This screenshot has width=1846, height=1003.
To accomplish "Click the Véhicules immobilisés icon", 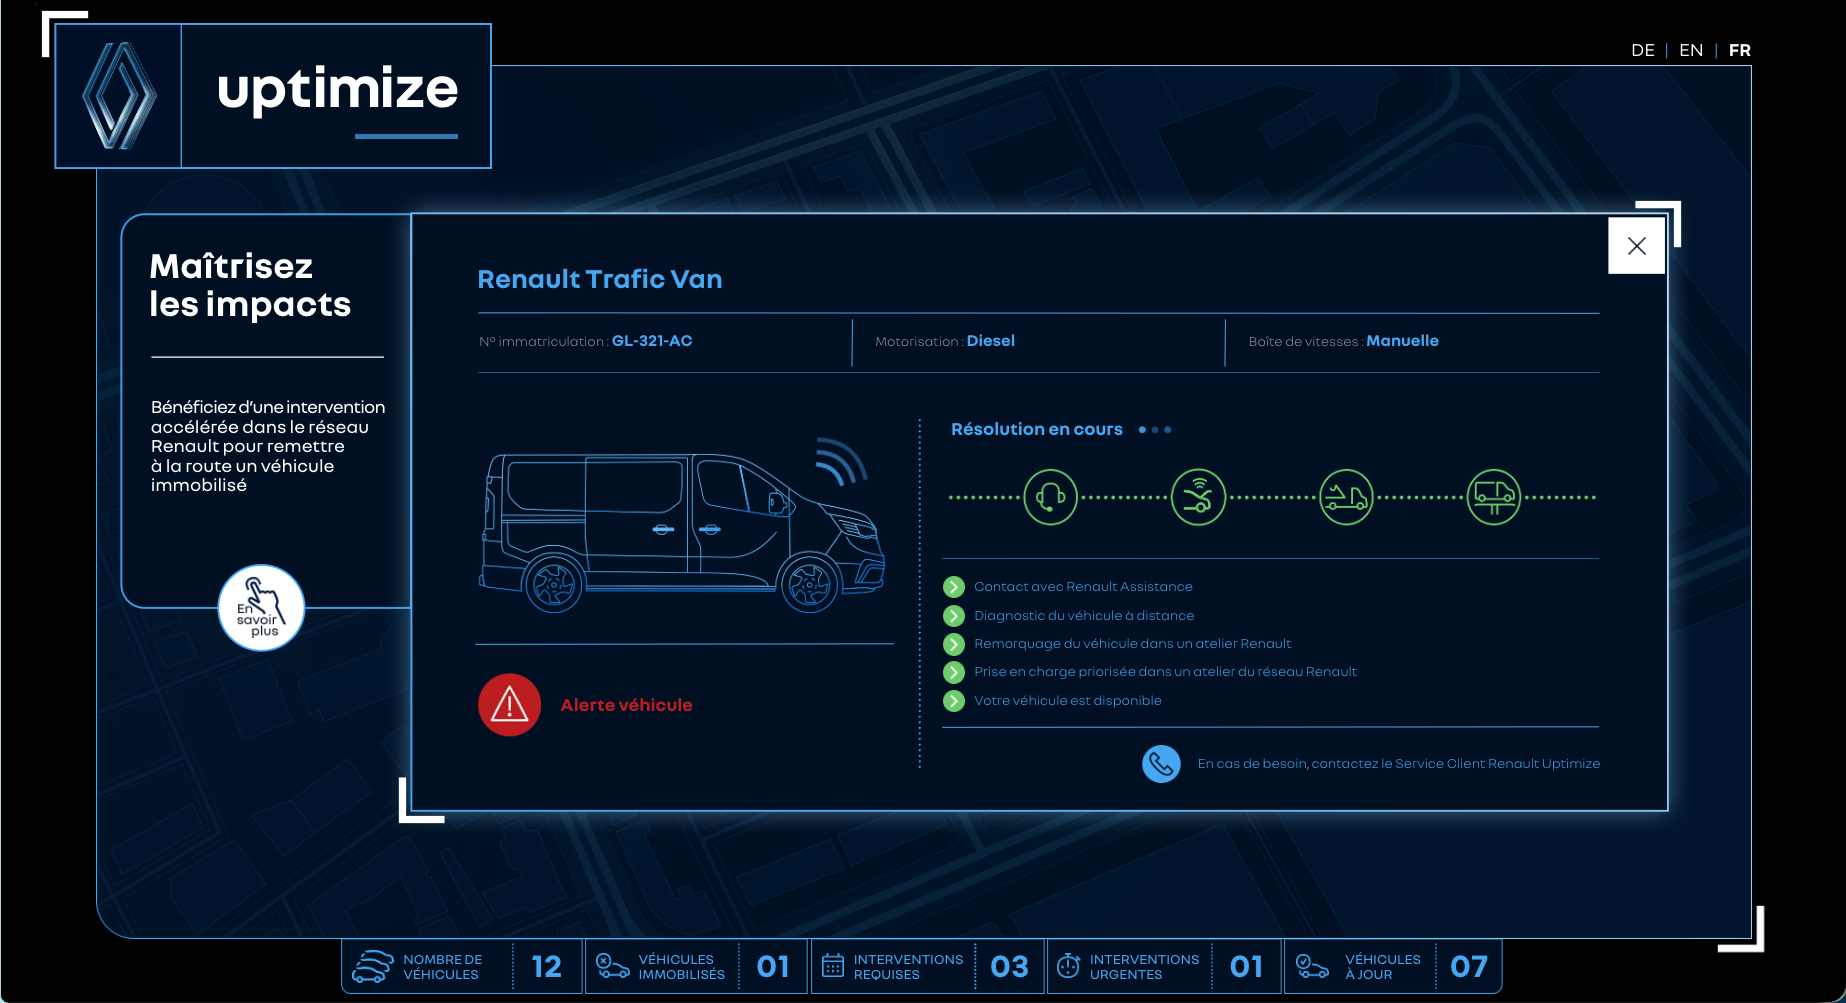I will 612,966.
